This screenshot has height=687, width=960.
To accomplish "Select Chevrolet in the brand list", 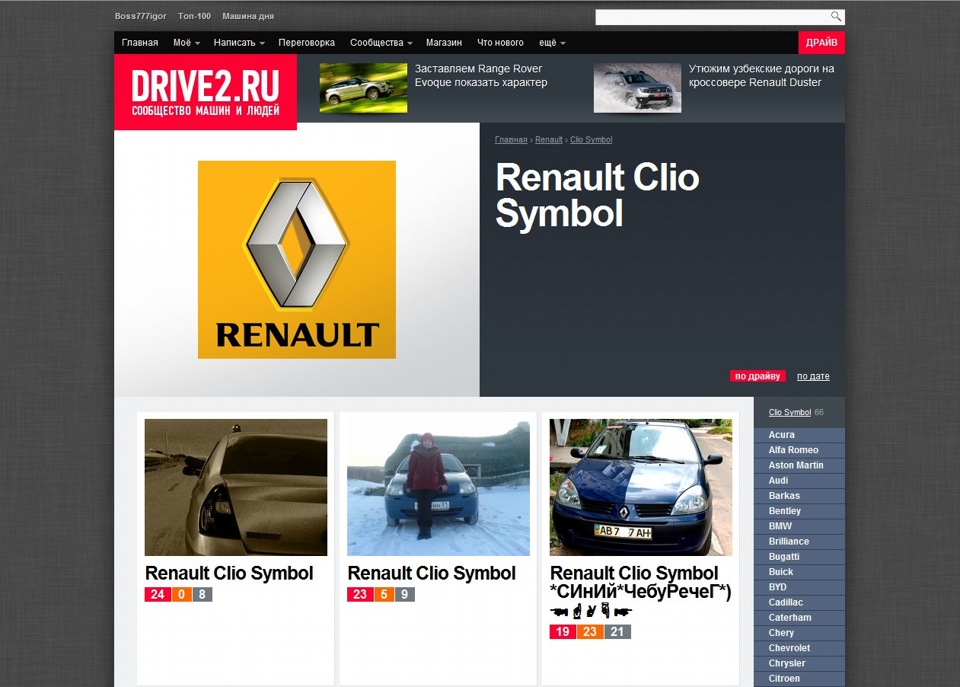I will [x=800, y=648].
